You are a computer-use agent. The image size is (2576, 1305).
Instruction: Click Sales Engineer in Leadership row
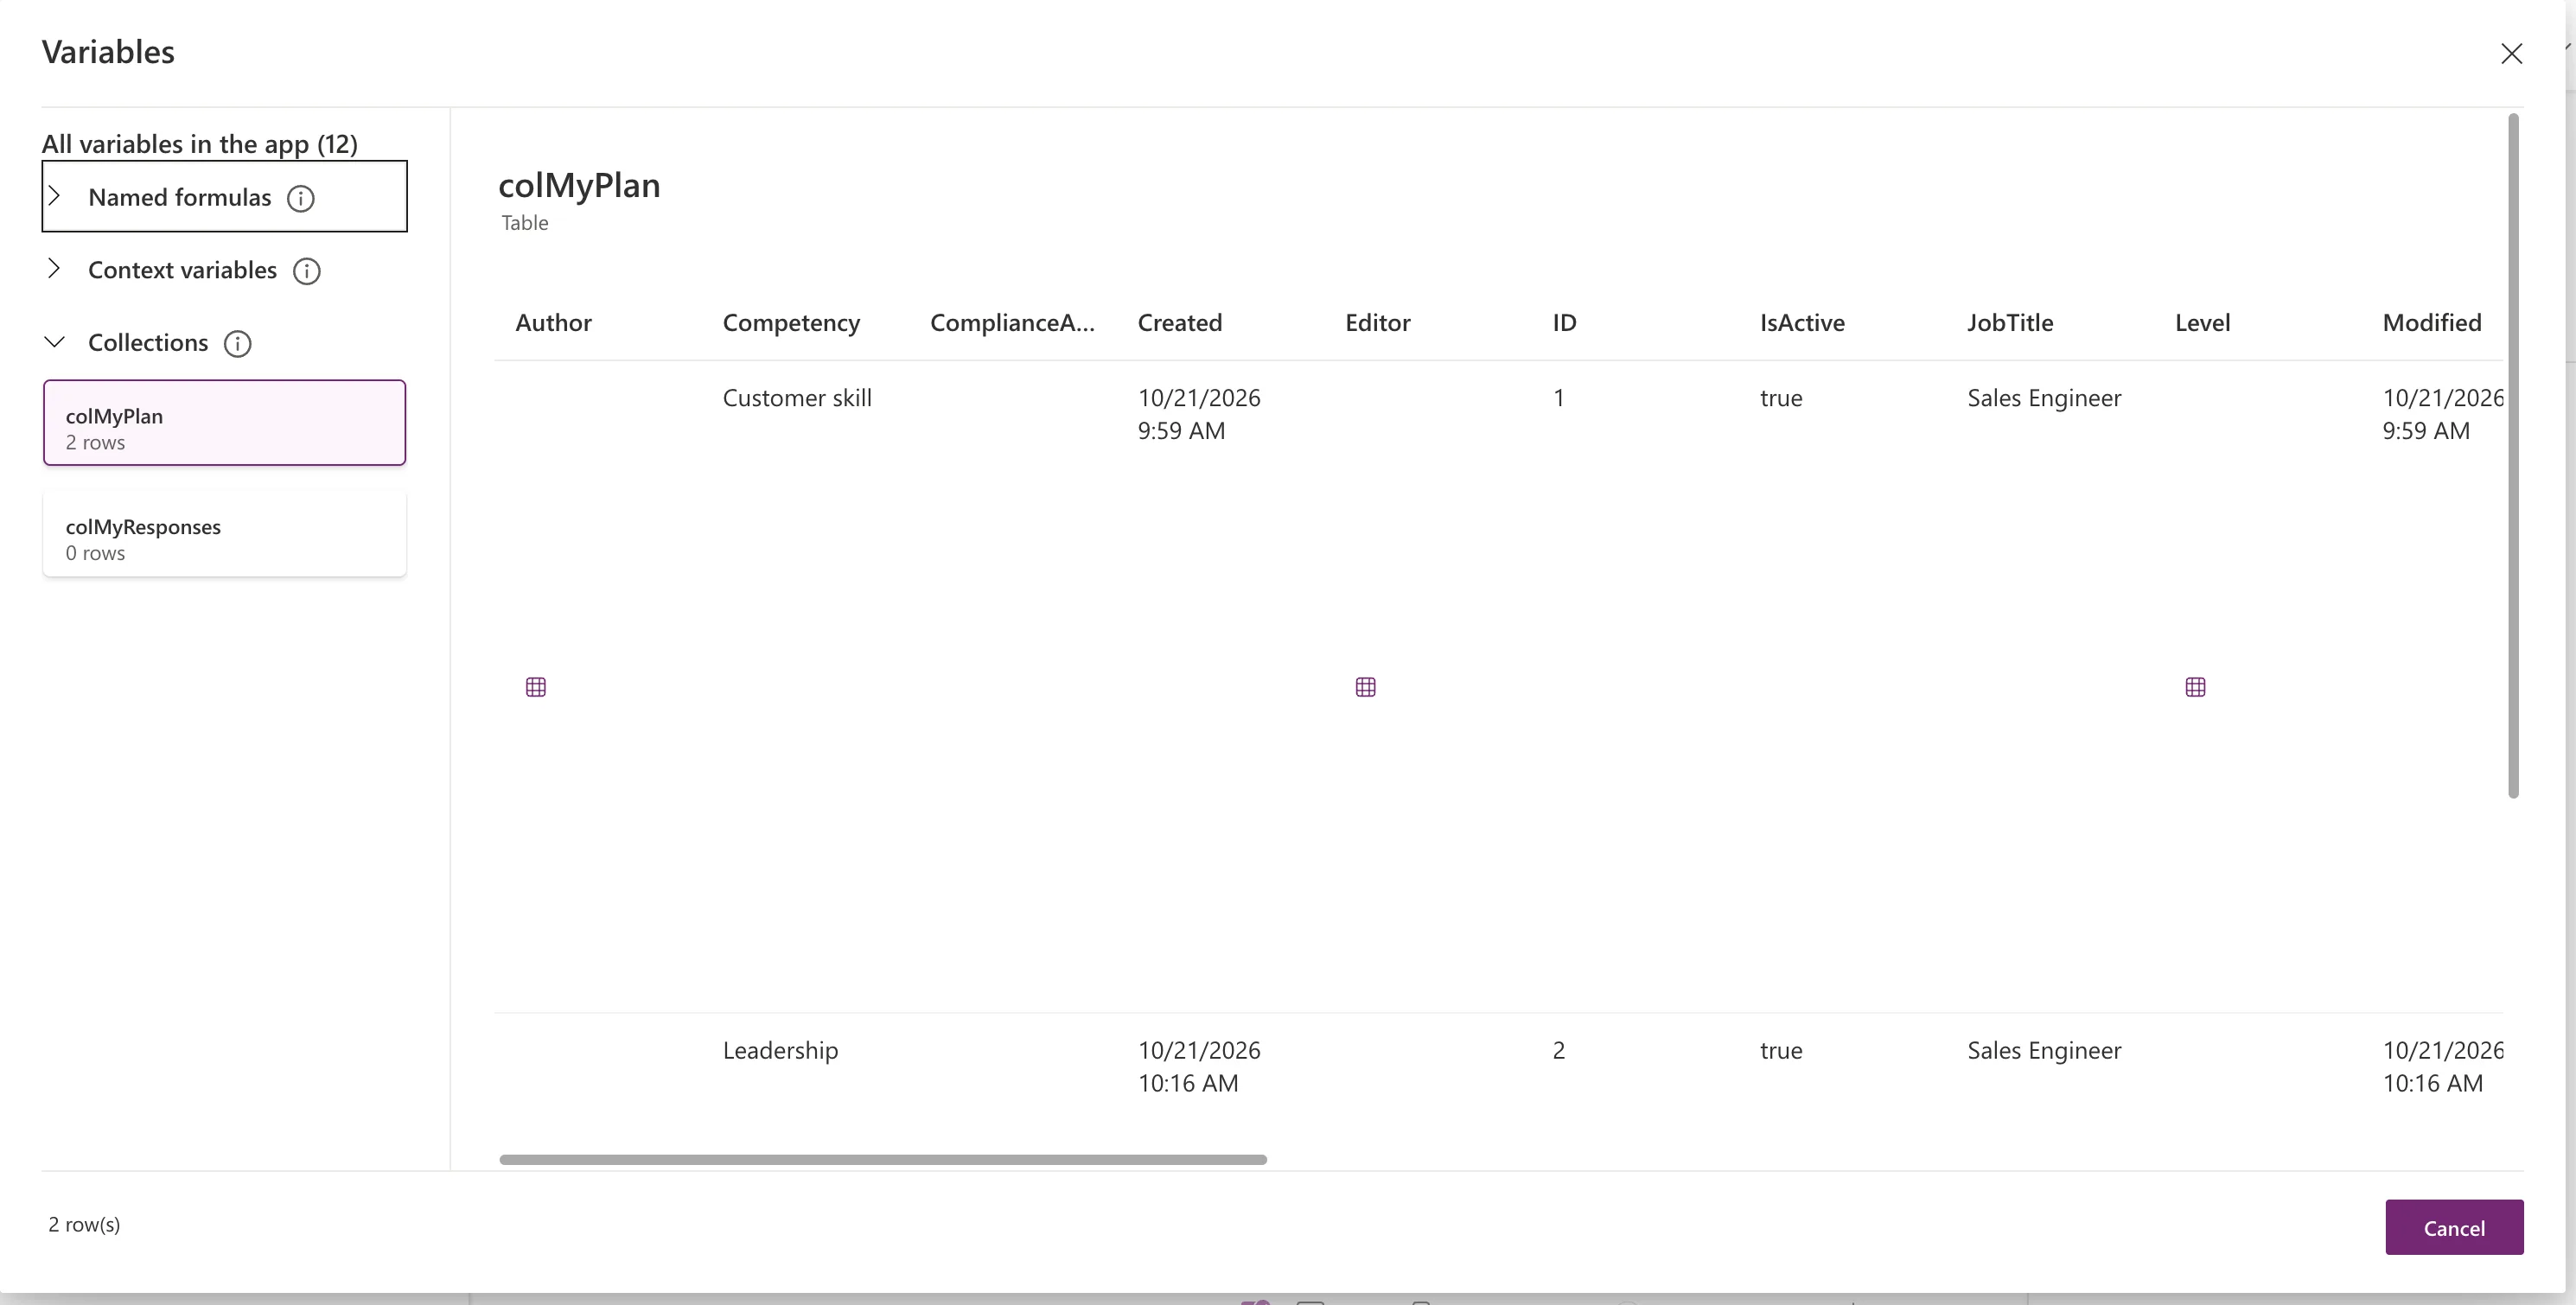pyautogui.click(x=2044, y=1051)
